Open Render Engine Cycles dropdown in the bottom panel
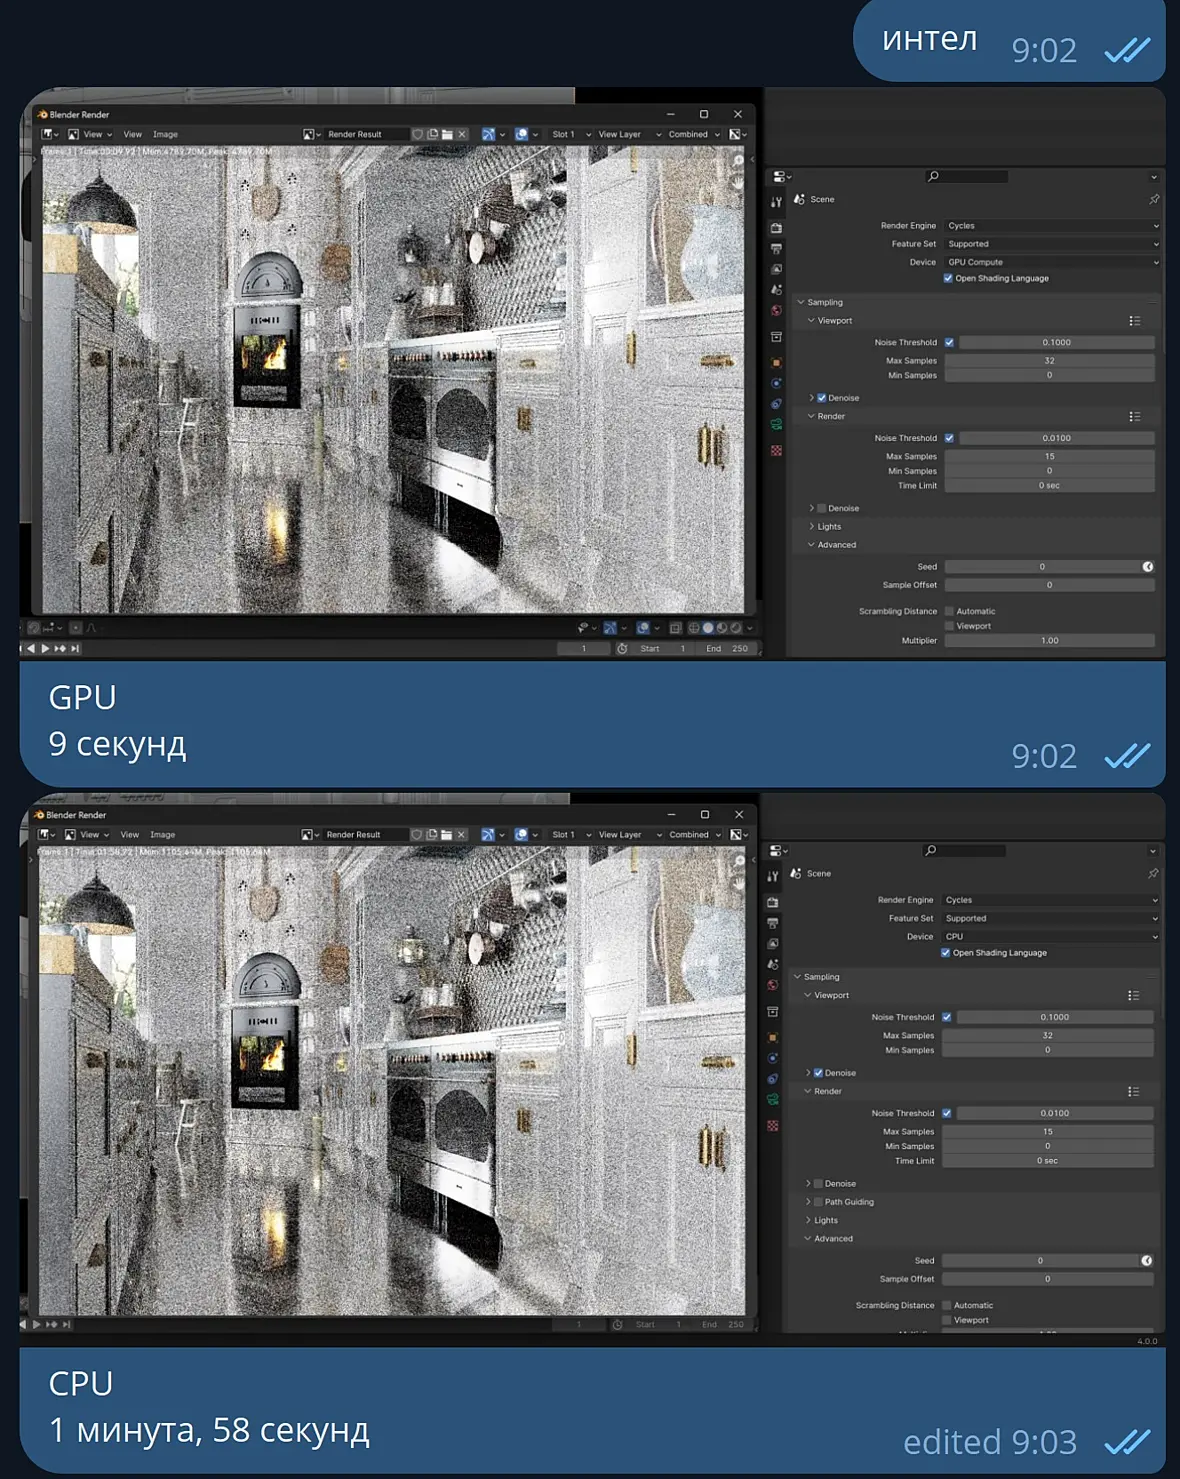Viewport: 1180px width, 1479px height. 1051,900
